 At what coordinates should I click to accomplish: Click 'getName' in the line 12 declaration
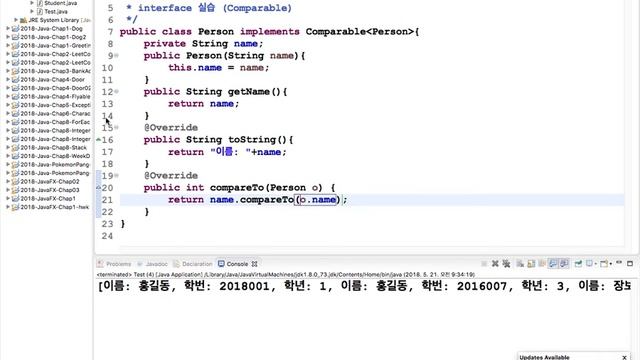coord(249,92)
